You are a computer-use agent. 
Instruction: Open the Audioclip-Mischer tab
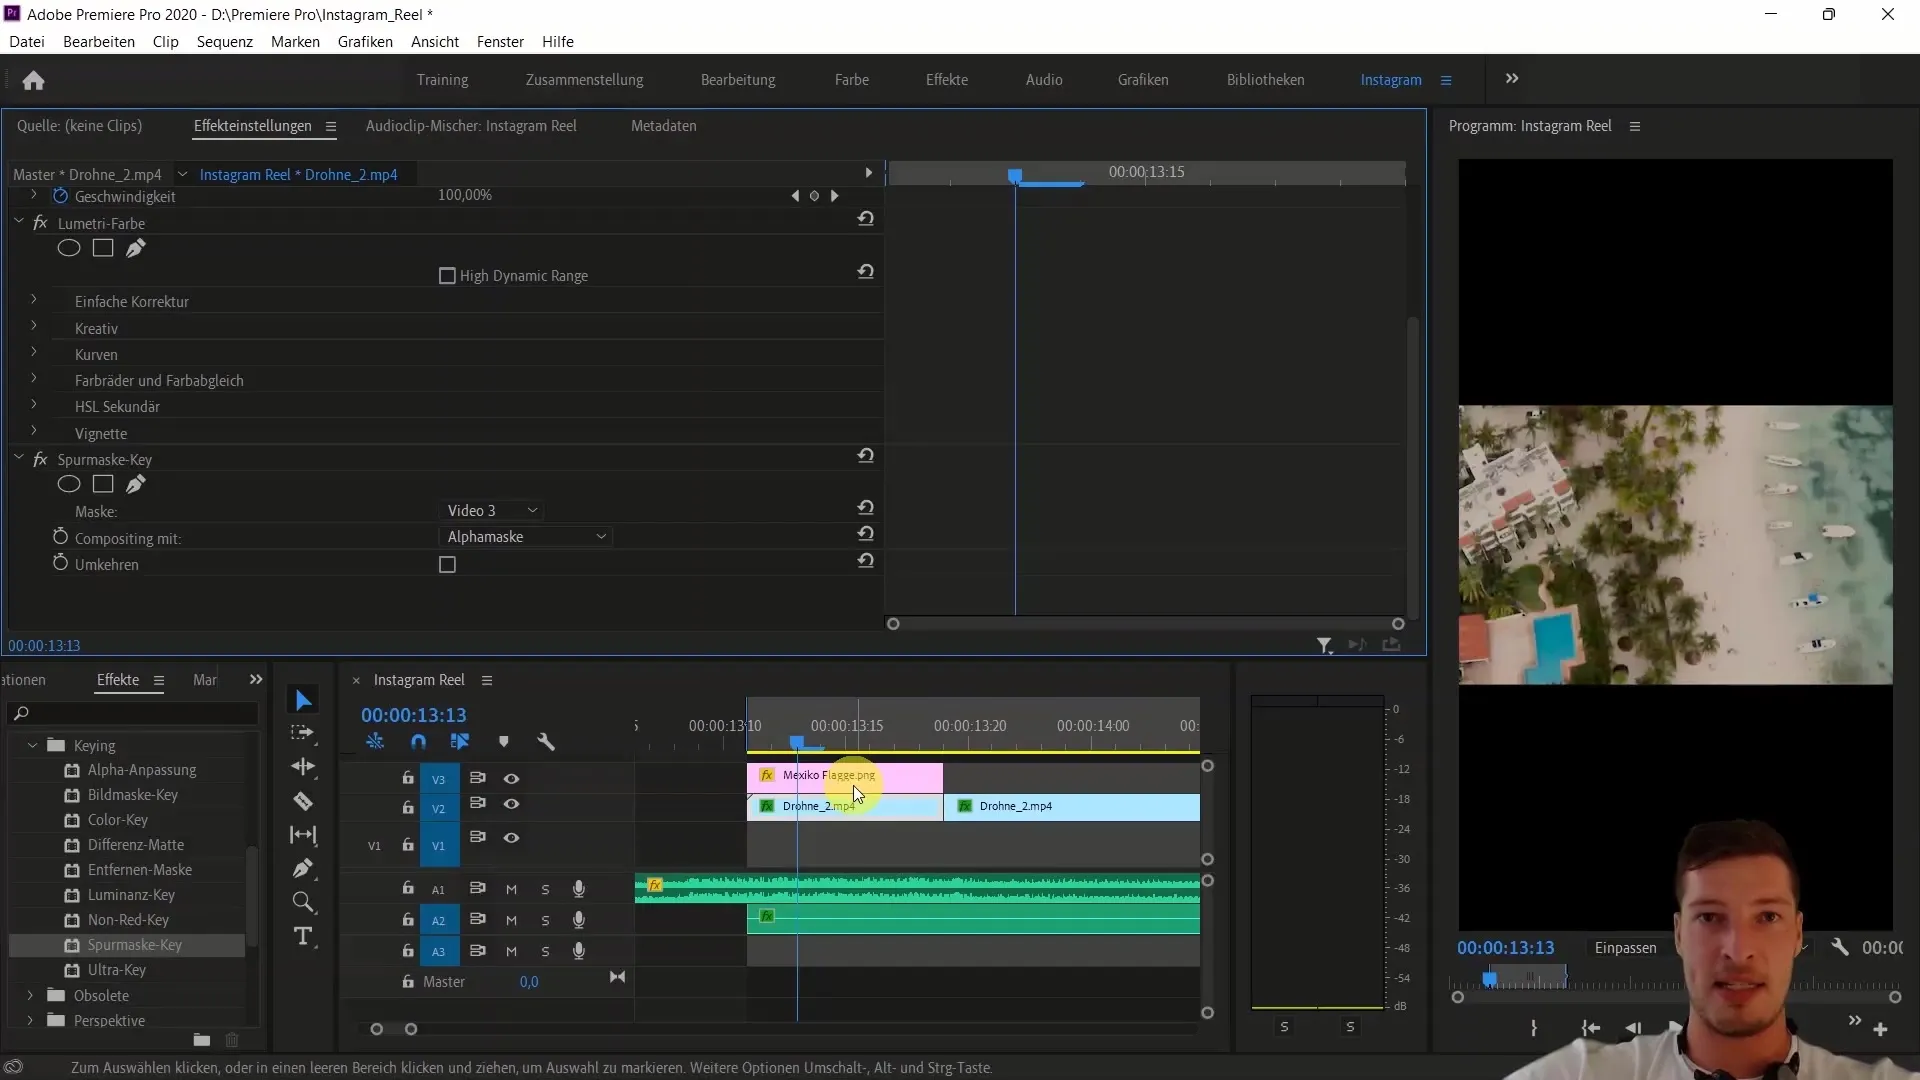tap(471, 126)
